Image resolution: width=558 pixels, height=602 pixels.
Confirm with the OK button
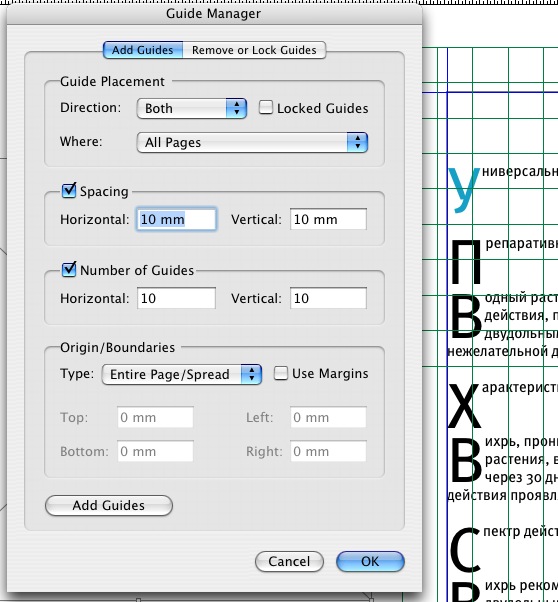tap(370, 561)
